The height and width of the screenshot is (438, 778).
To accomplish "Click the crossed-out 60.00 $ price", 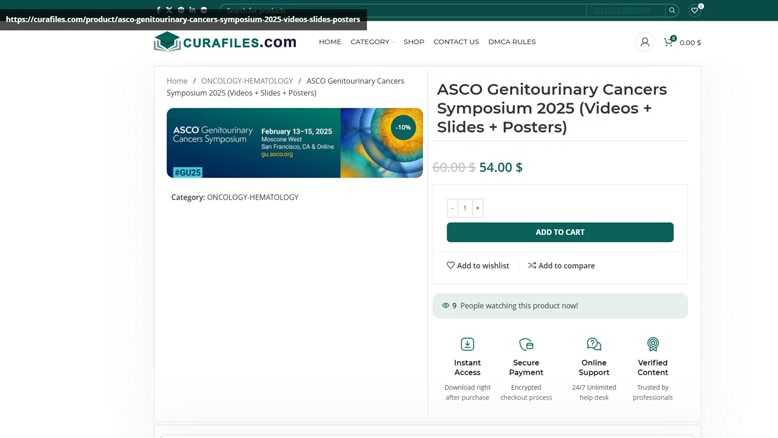I will click(x=454, y=167).
